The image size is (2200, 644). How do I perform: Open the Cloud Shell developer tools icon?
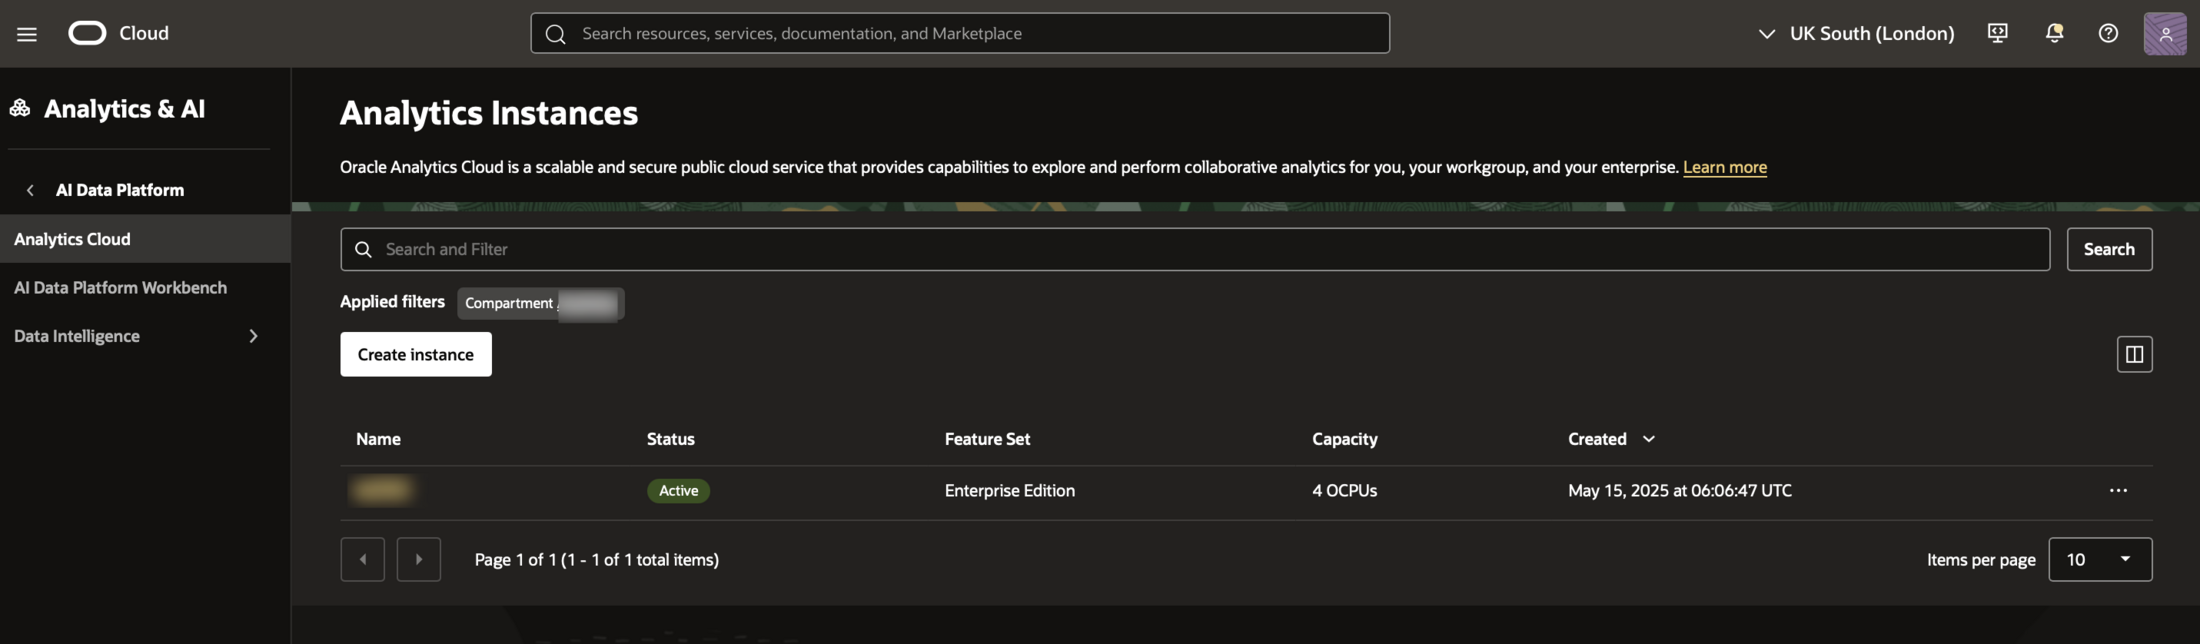tap(1997, 33)
